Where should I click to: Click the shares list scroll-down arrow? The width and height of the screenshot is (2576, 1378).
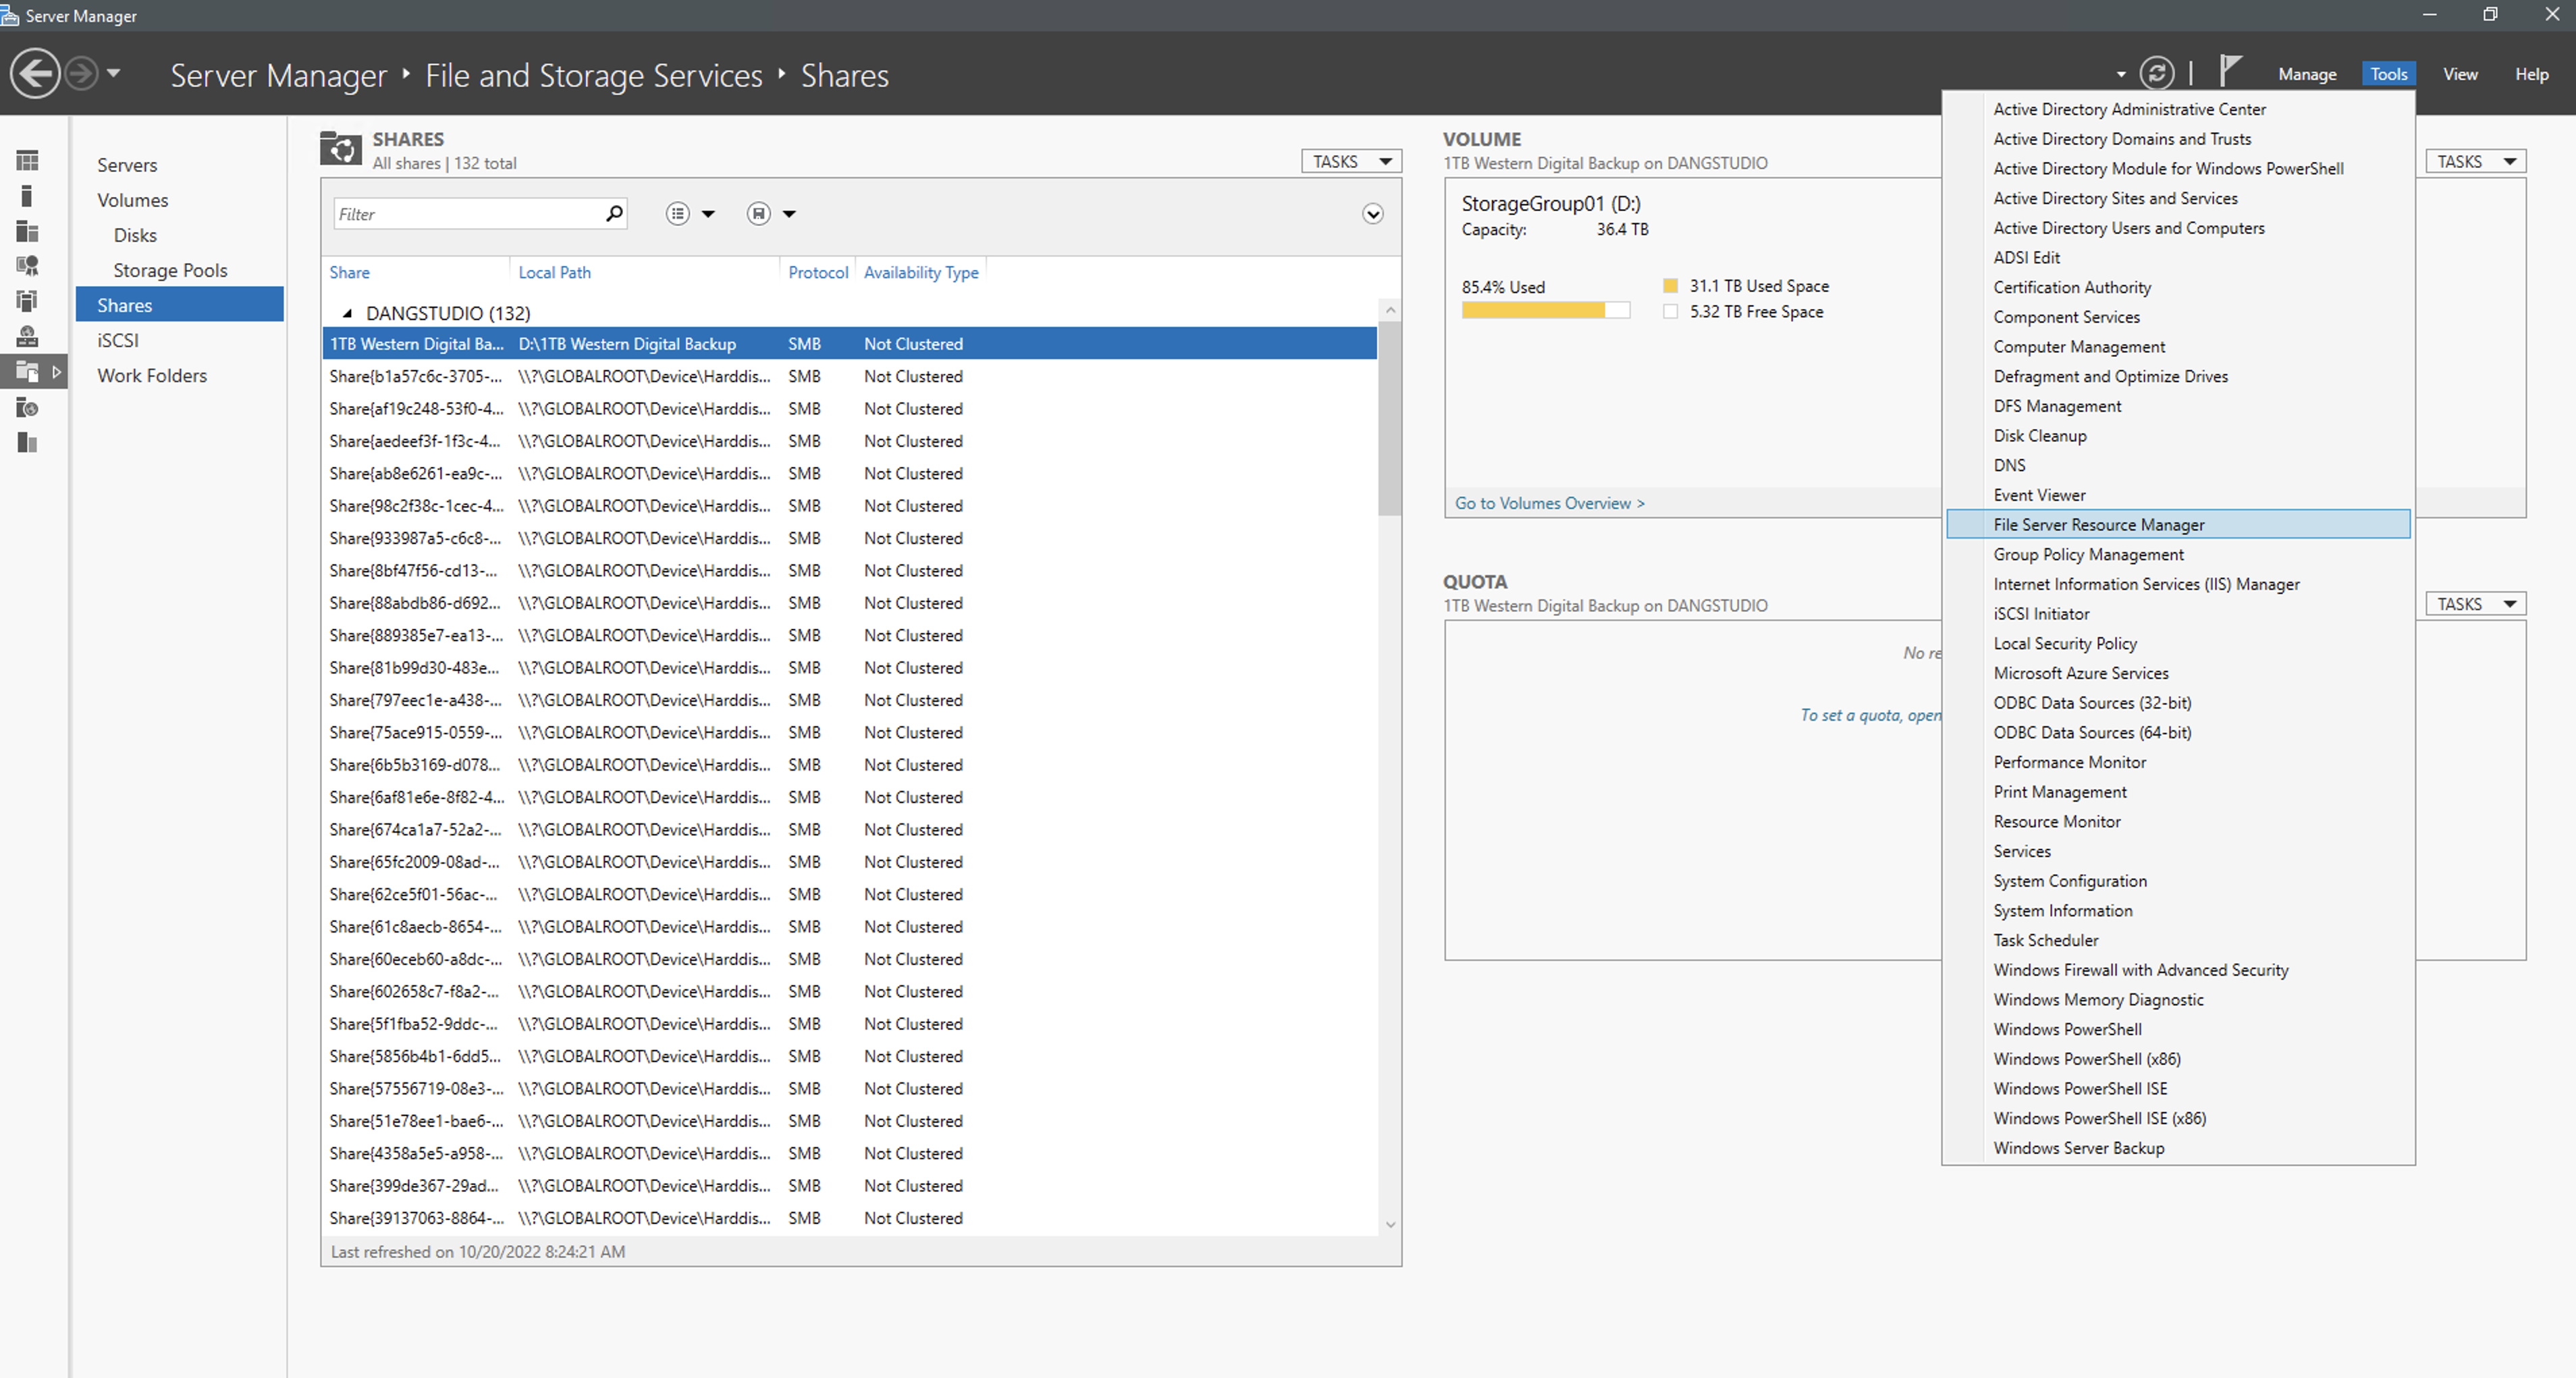pyautogui.click(x=1389, y=1225)
